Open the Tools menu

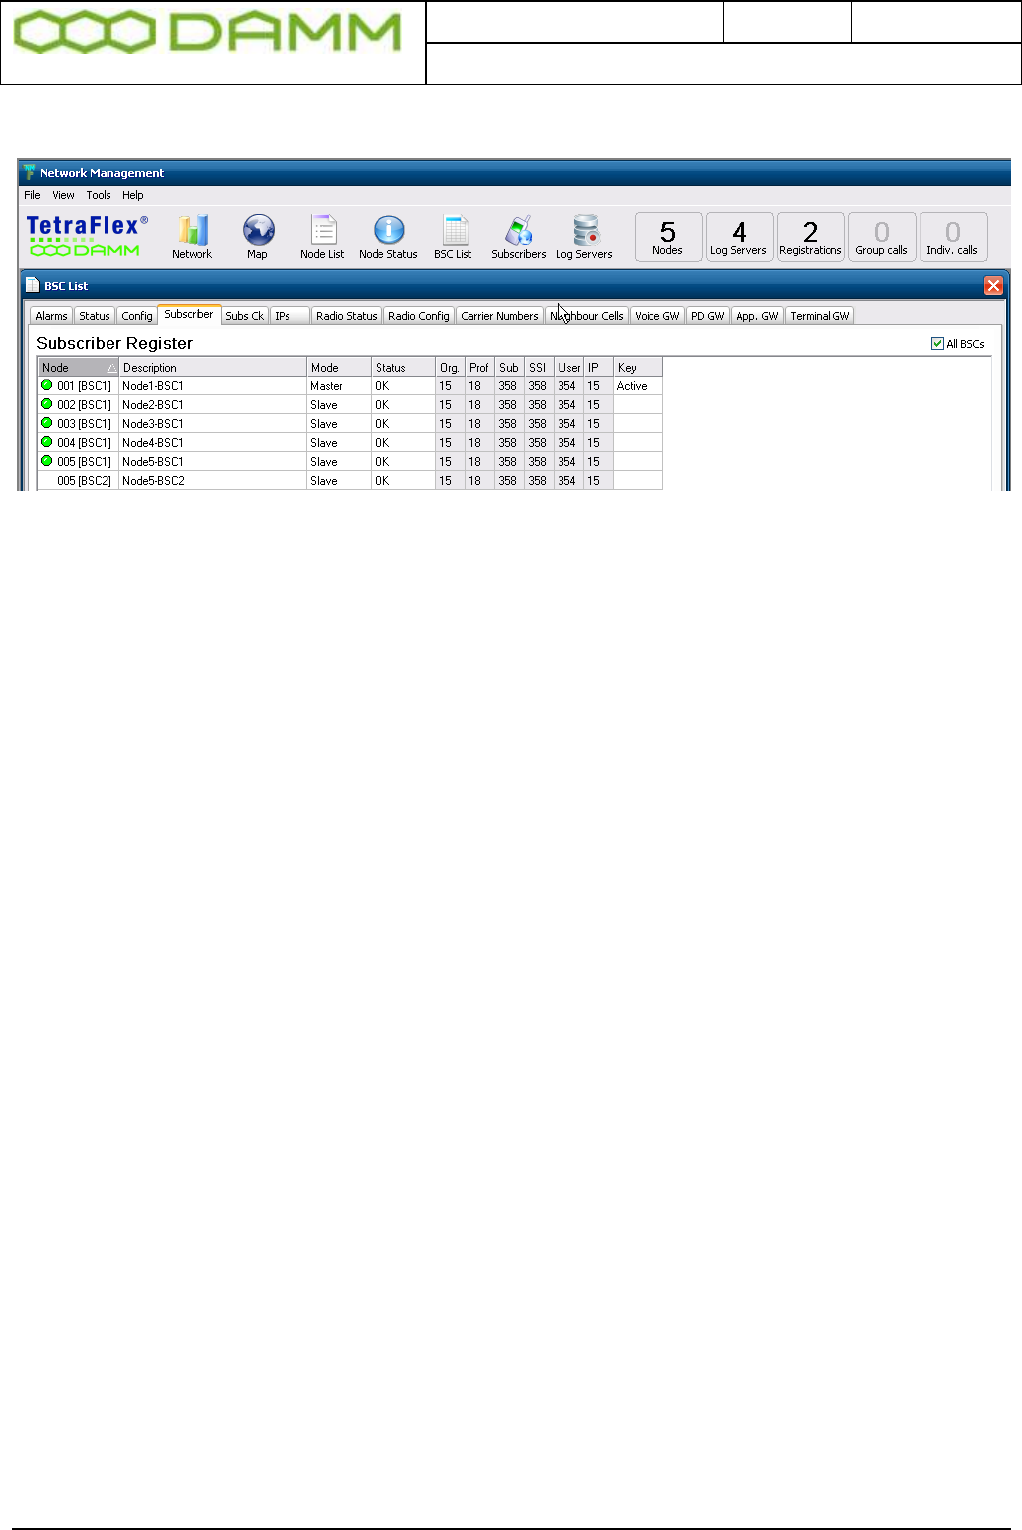(98, 195)
